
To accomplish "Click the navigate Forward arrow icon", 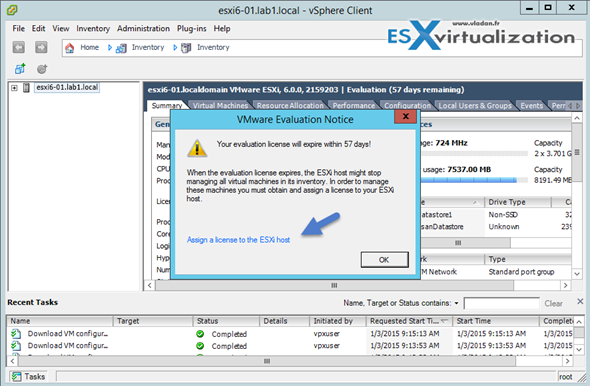I will pos(41,47).
